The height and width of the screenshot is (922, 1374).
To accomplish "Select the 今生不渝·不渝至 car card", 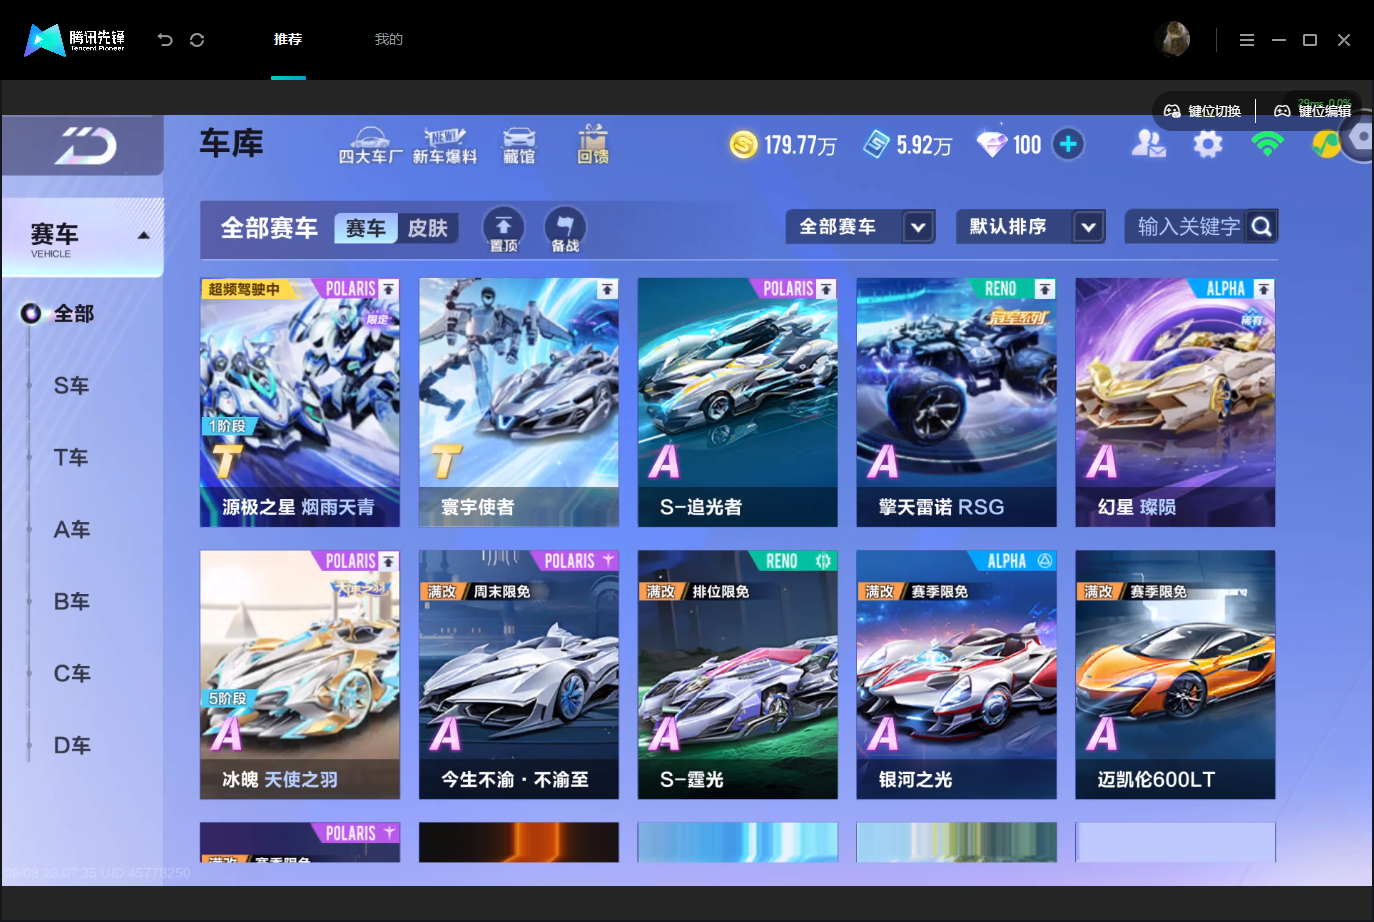I will pos(519,675).
